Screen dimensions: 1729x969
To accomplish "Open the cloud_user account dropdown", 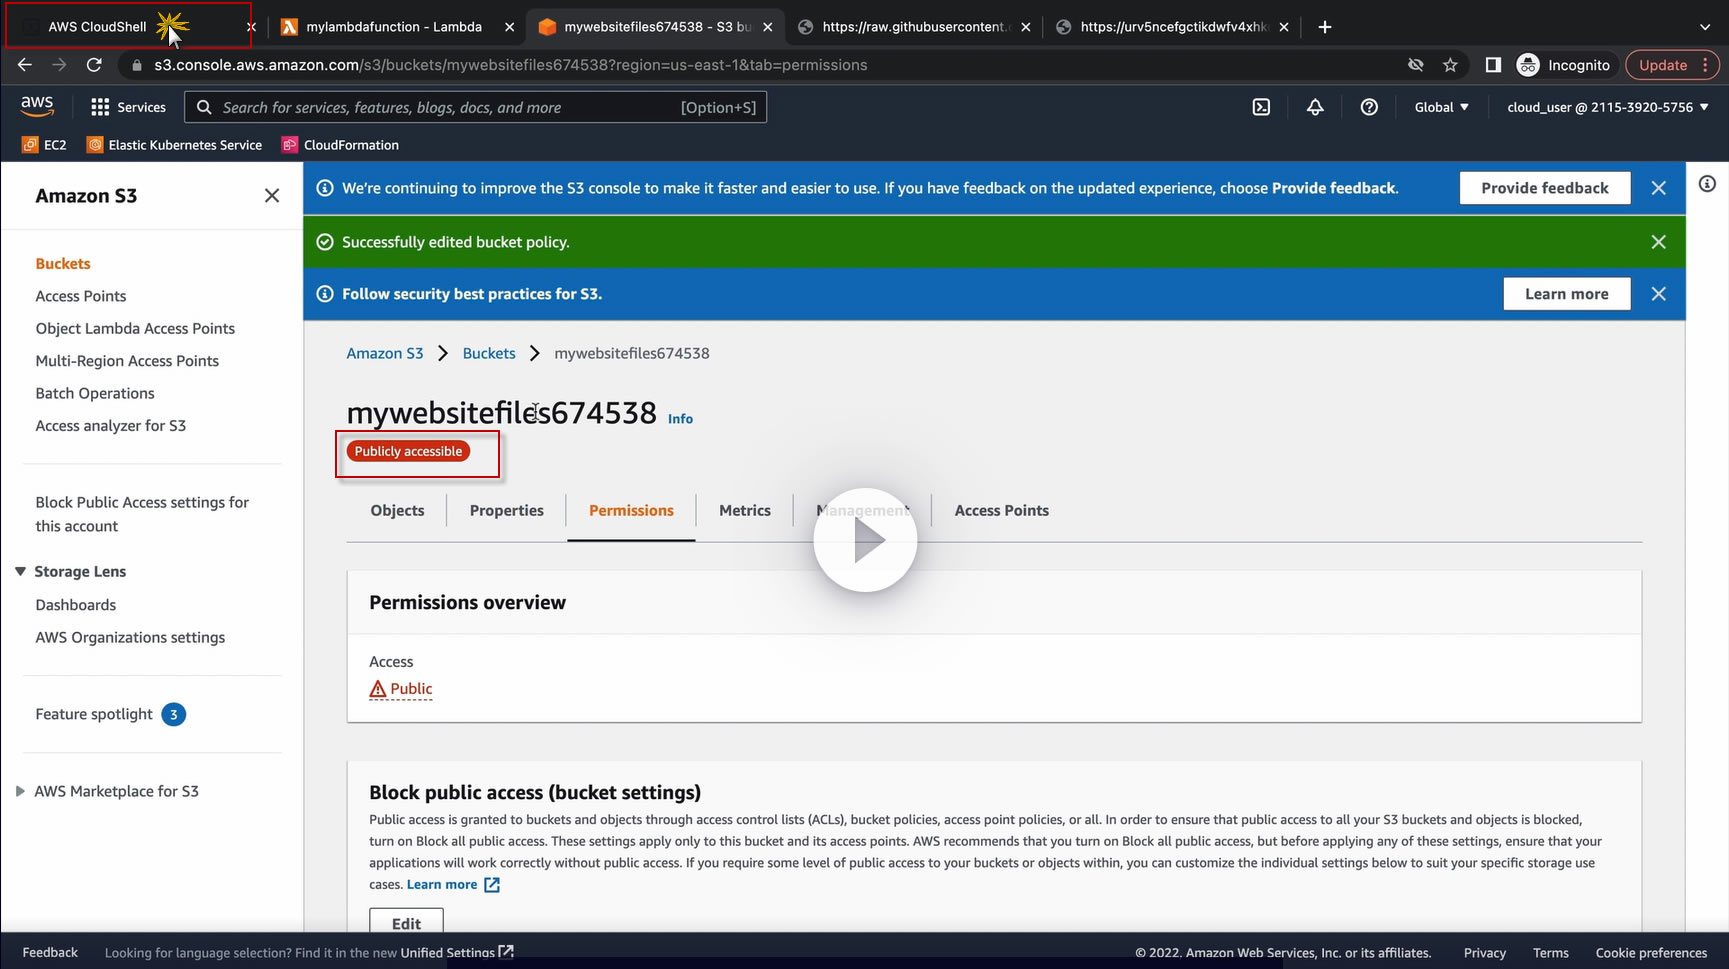I will click(1608, 107).
